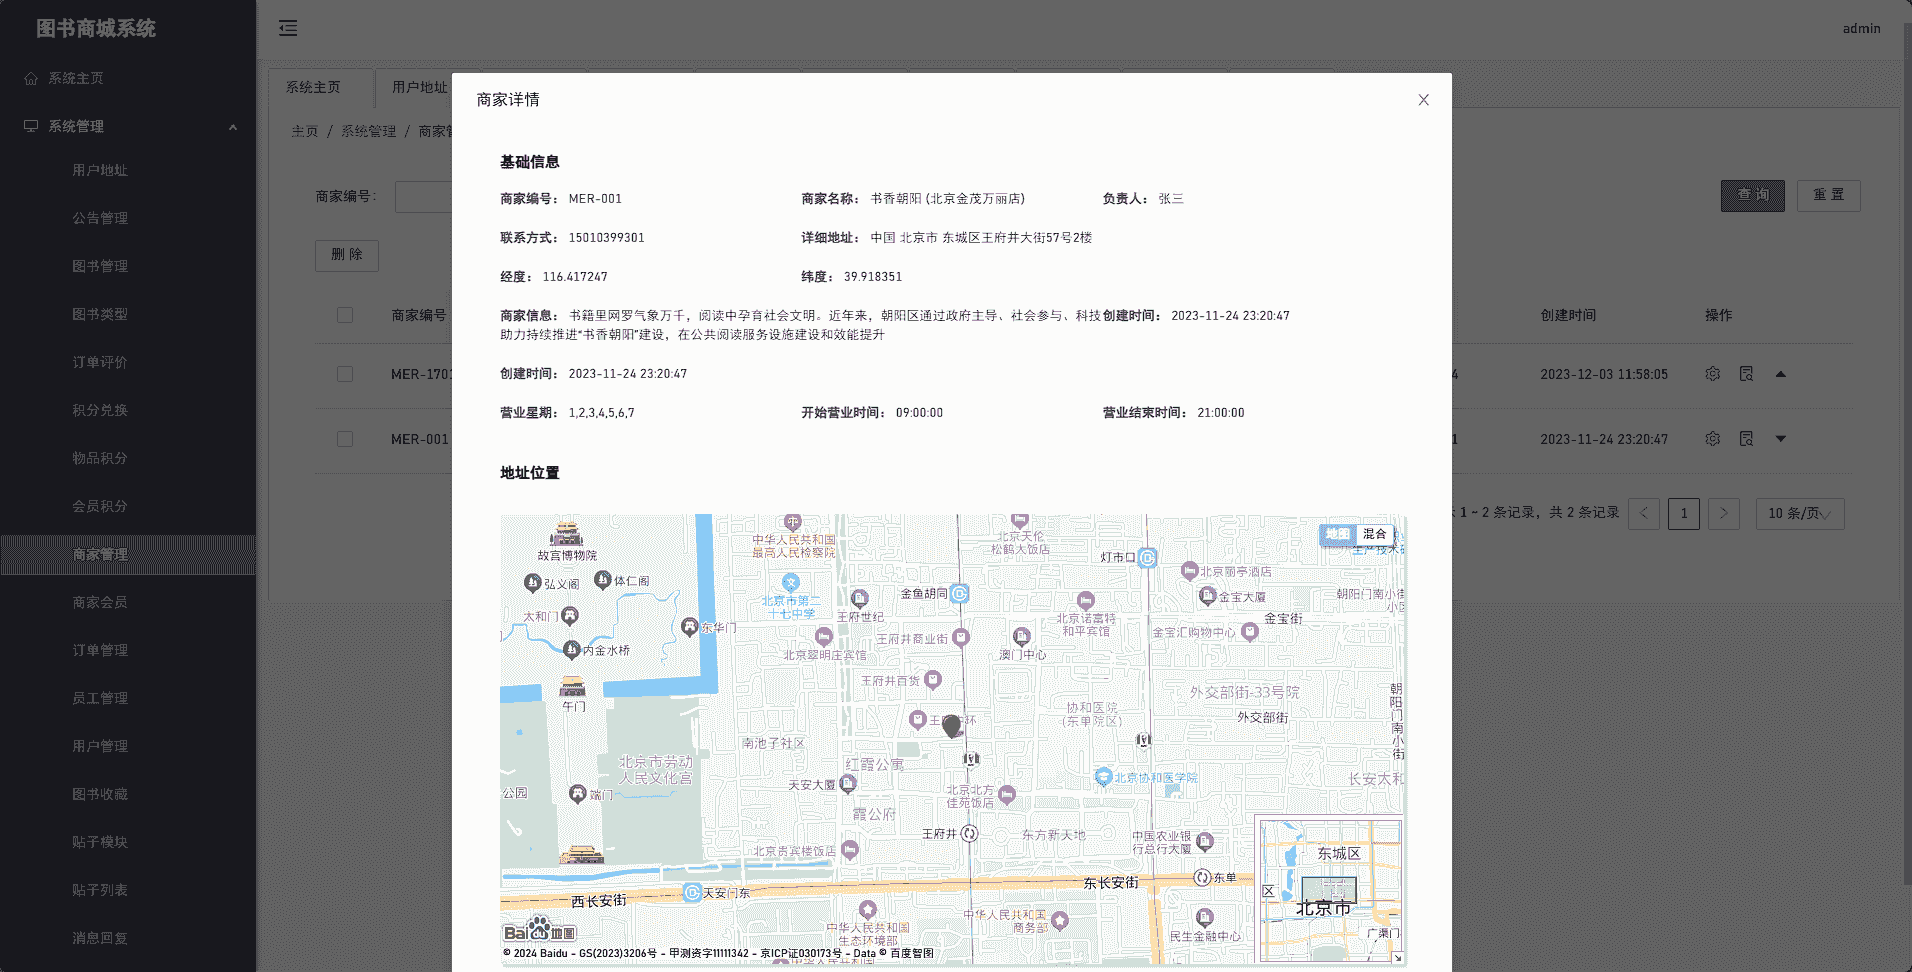The image size is (1912, 972).
Task: Collapse the 系统管理 sidebar group
Action: pyautogui.click(x=128, y=126)
